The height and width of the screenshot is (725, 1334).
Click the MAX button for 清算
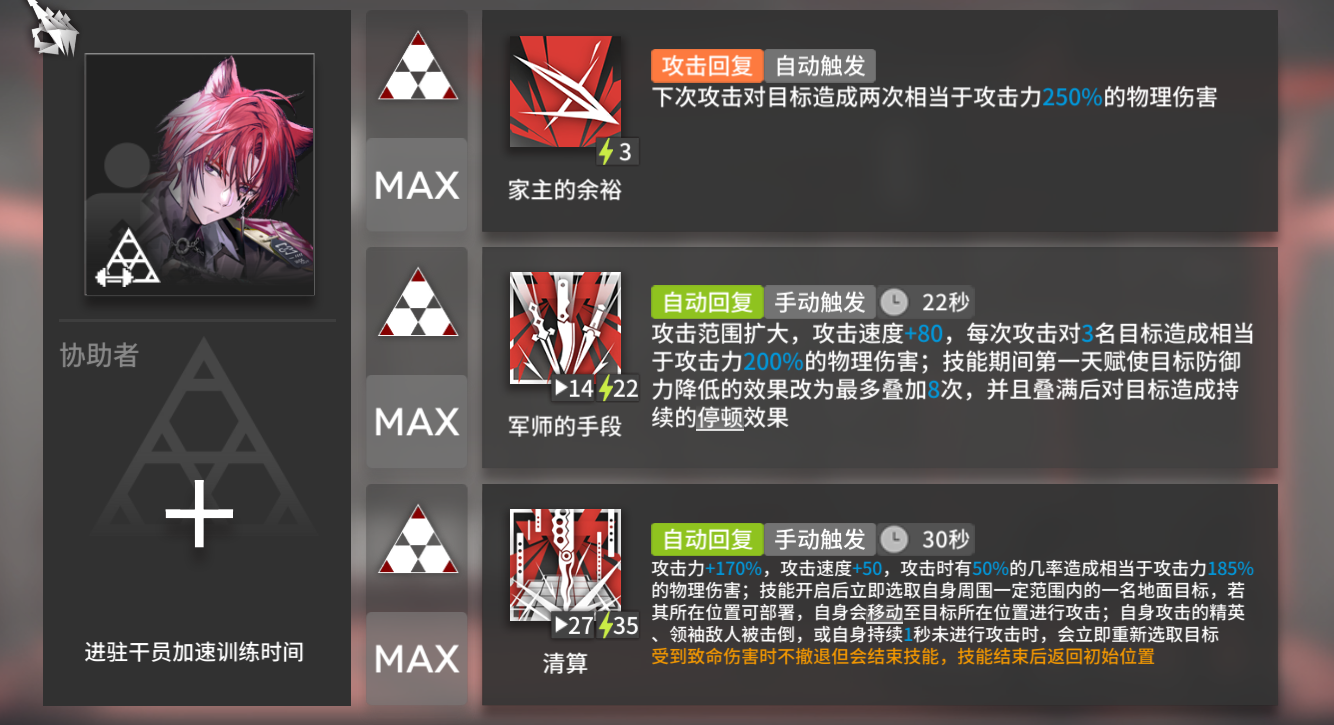[417, 659]
